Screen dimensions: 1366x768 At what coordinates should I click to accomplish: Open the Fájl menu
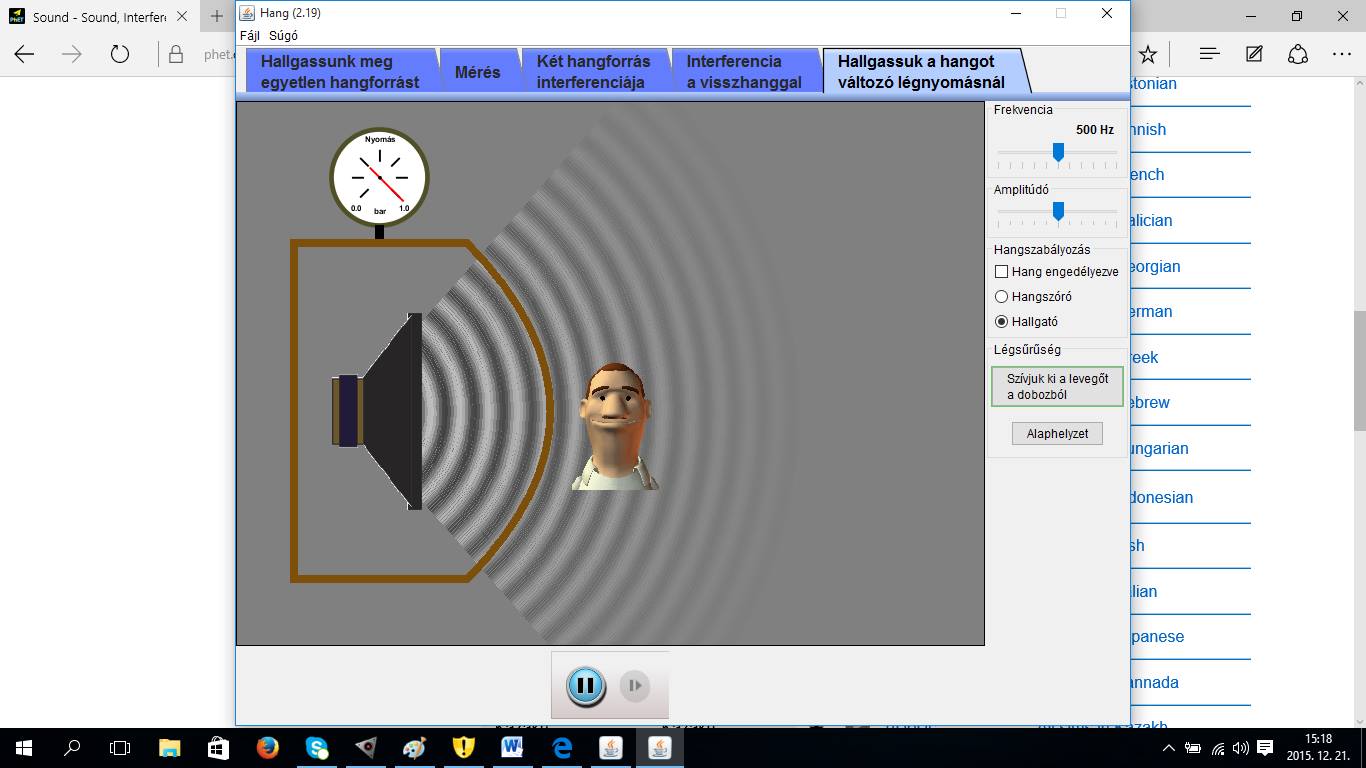point(250,36)
